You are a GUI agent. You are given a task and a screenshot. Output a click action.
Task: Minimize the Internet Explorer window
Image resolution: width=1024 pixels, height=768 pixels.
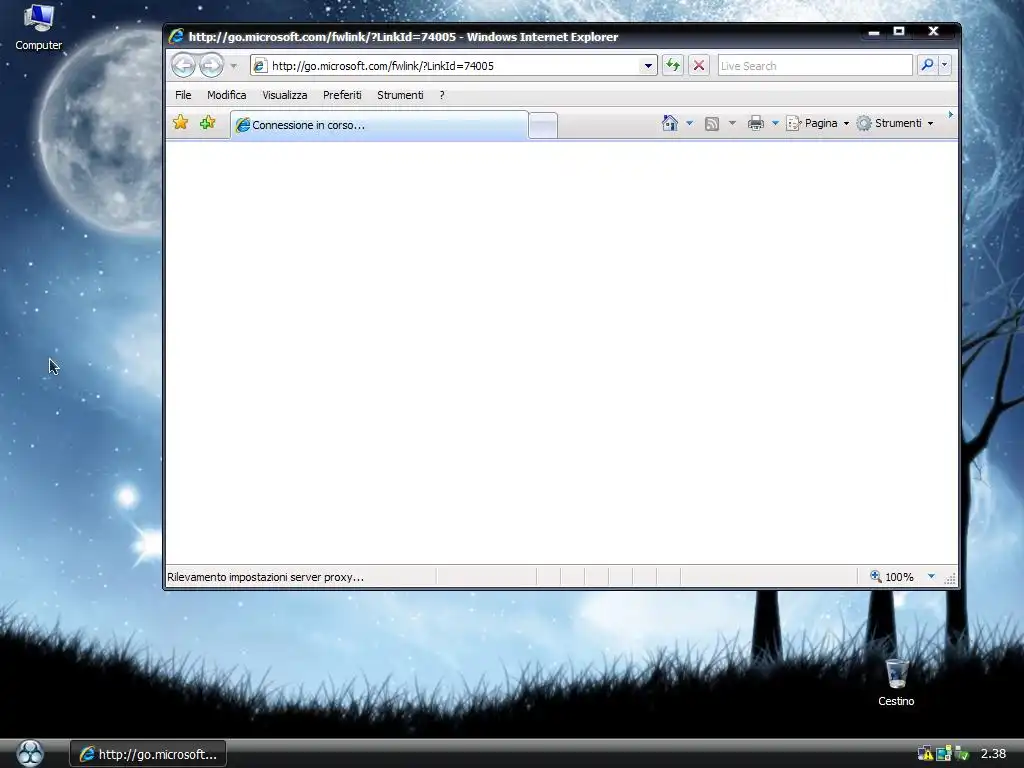(x=874, y=32)
